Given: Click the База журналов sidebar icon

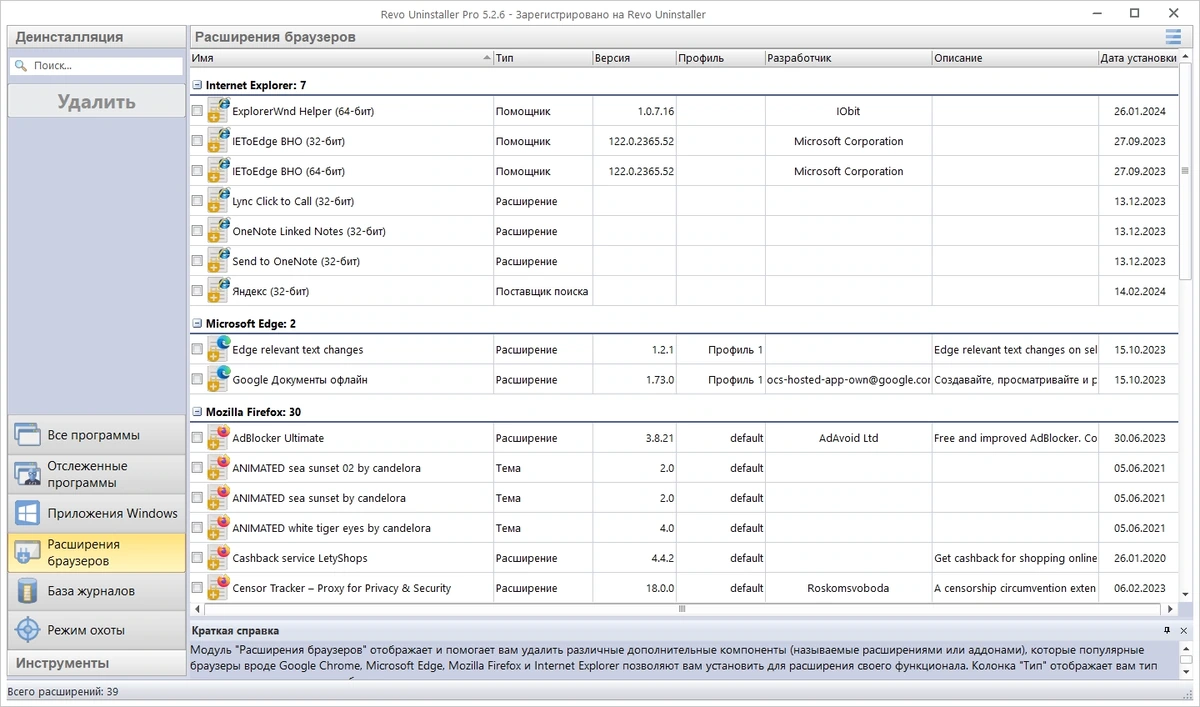Looking at the screenshot, I should point(28,591).
